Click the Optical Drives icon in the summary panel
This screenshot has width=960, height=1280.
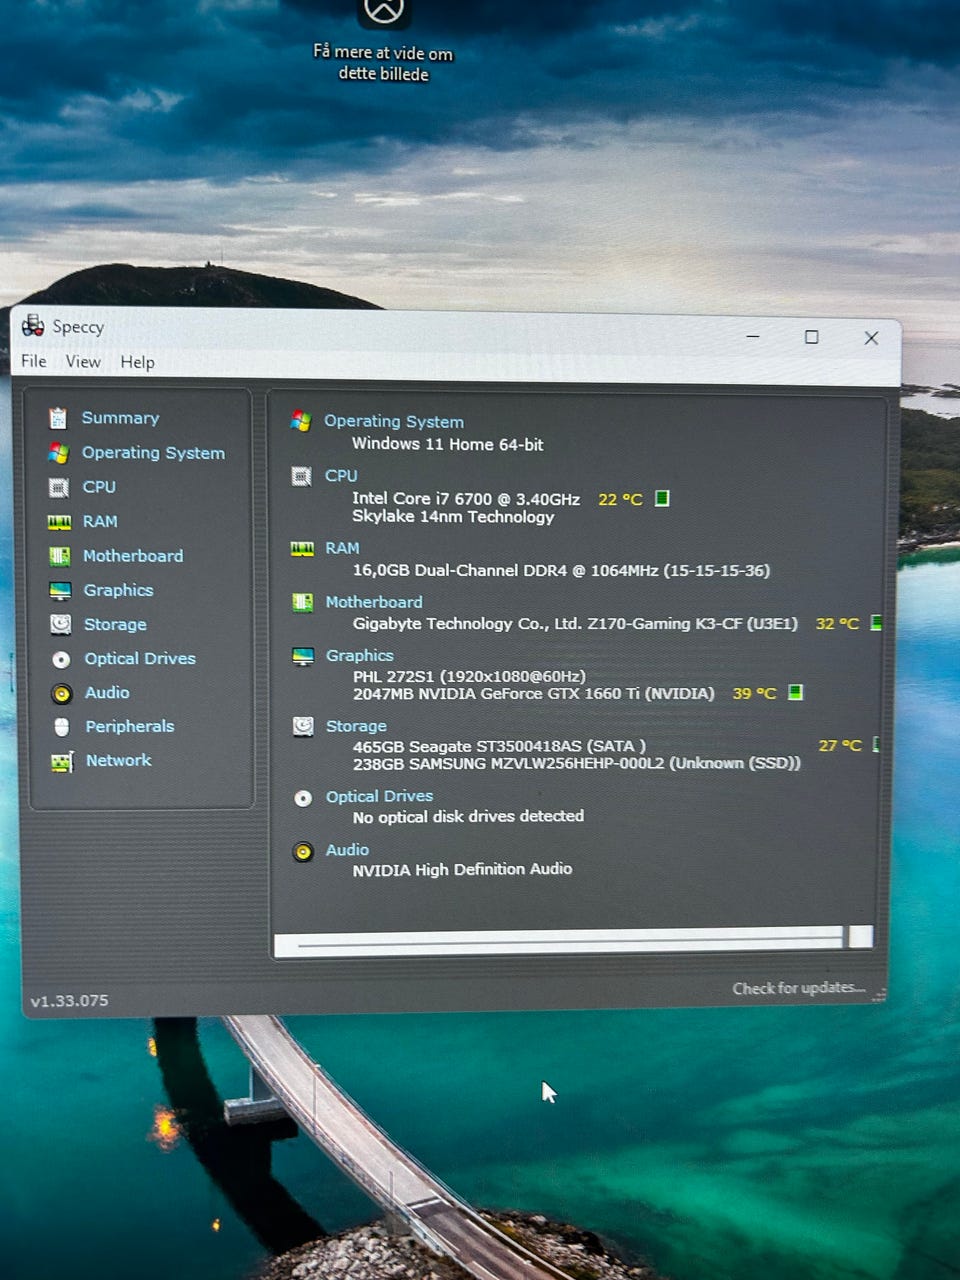(303, 798)
